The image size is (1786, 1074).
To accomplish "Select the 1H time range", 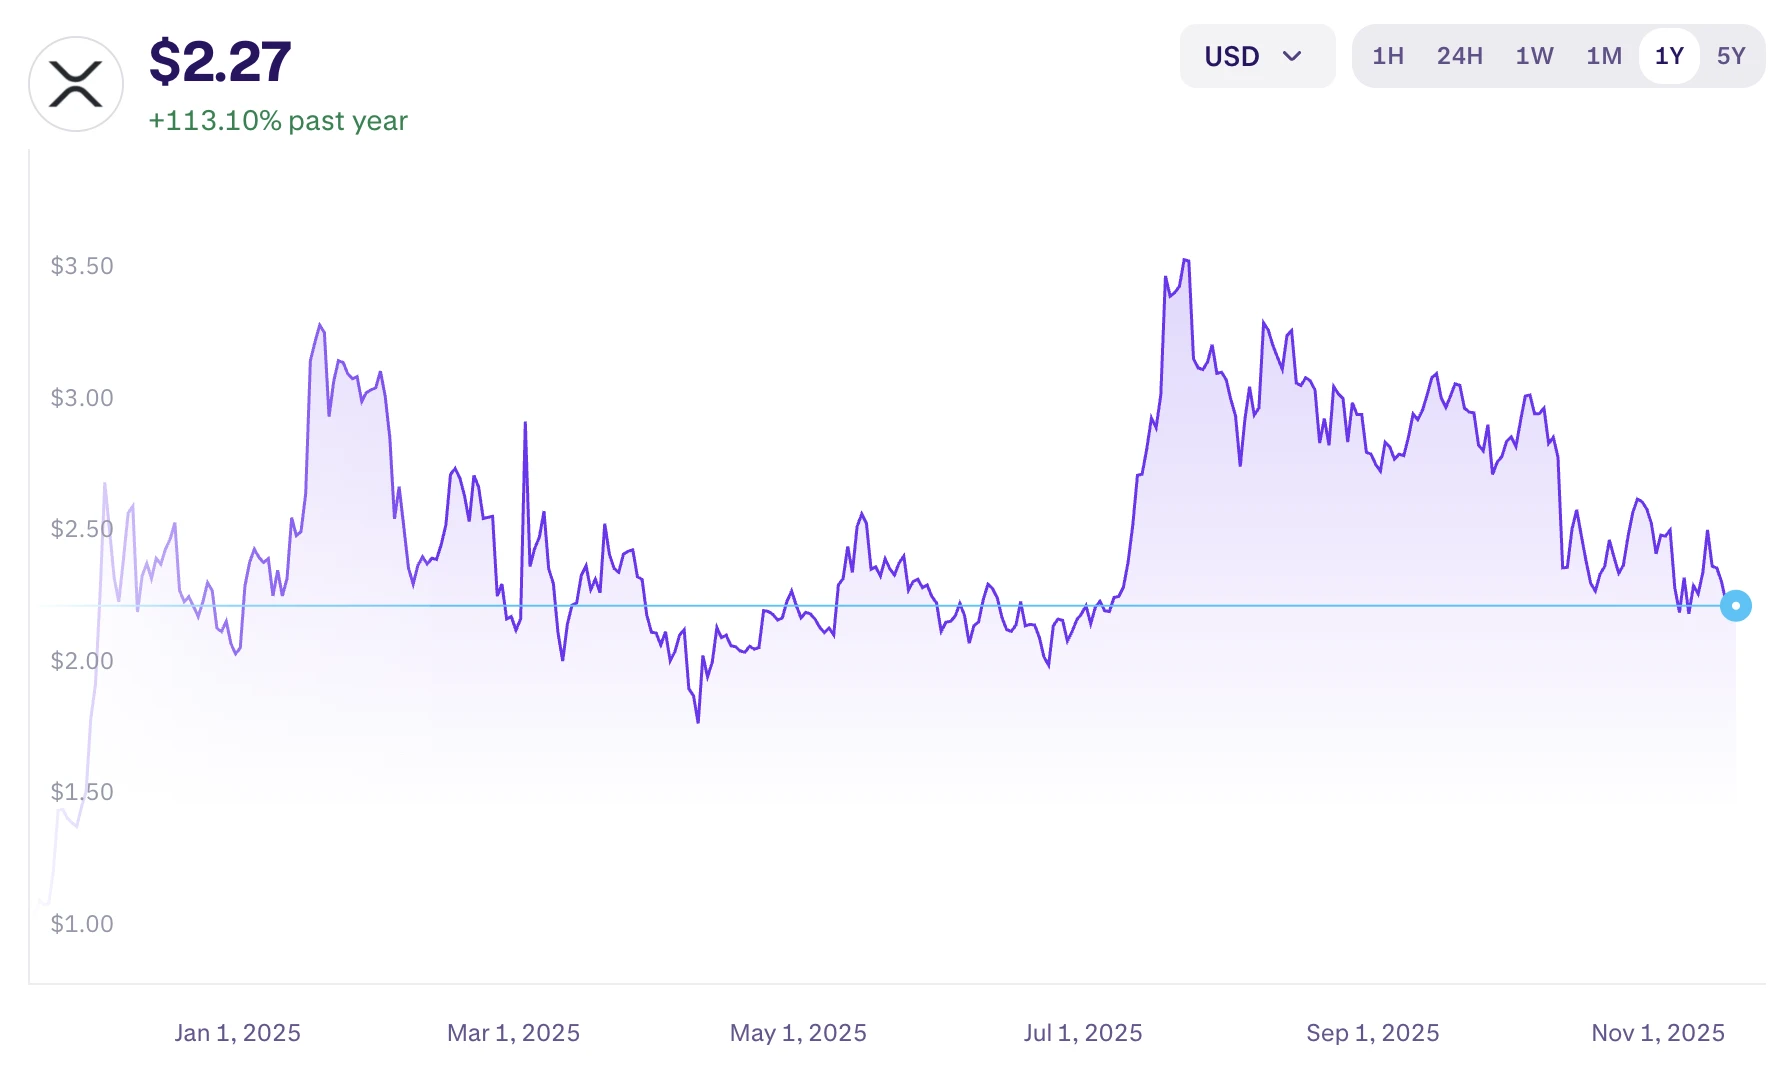I will tap(1388, 56).
